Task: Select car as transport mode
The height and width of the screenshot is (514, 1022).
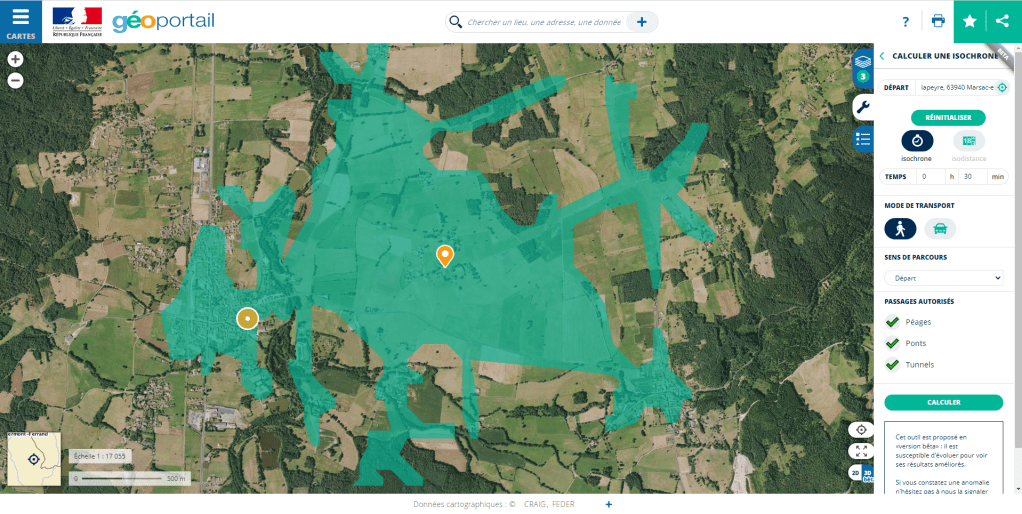Action: point(940,229)
